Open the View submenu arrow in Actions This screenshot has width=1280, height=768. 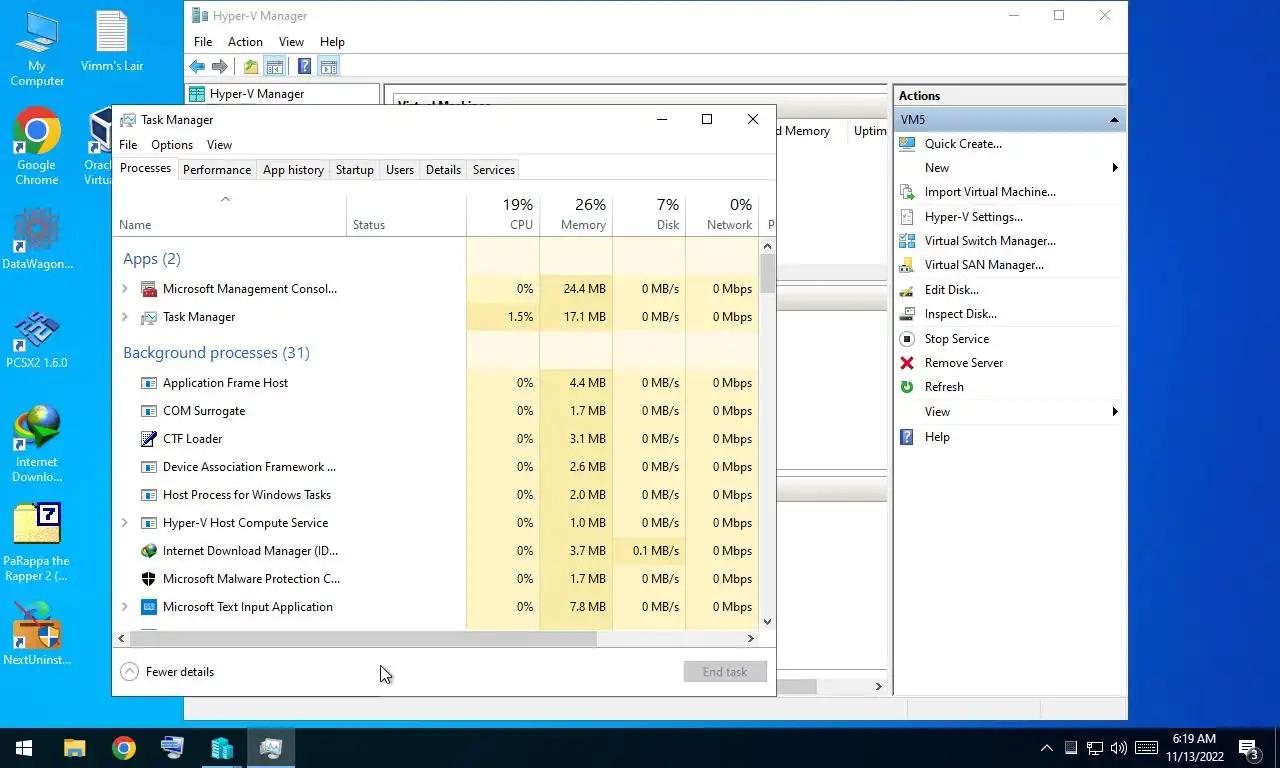pos(1115,412)
